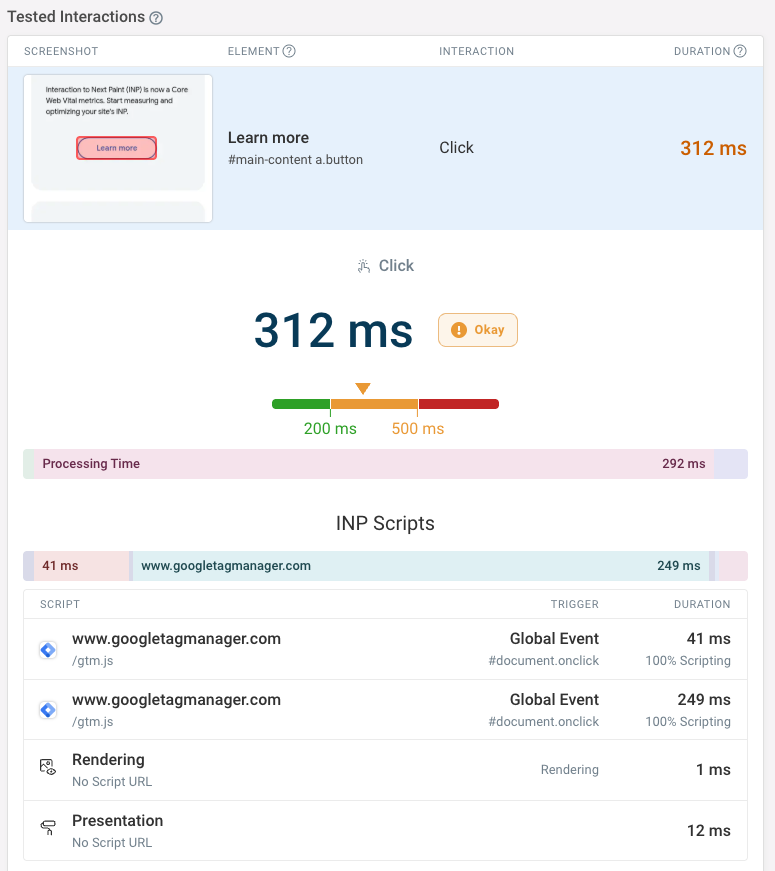Click the pointer icon beside Click heading
Image resolution: width=775 pixels, height=871 pixels.
(x=364, y=266)
